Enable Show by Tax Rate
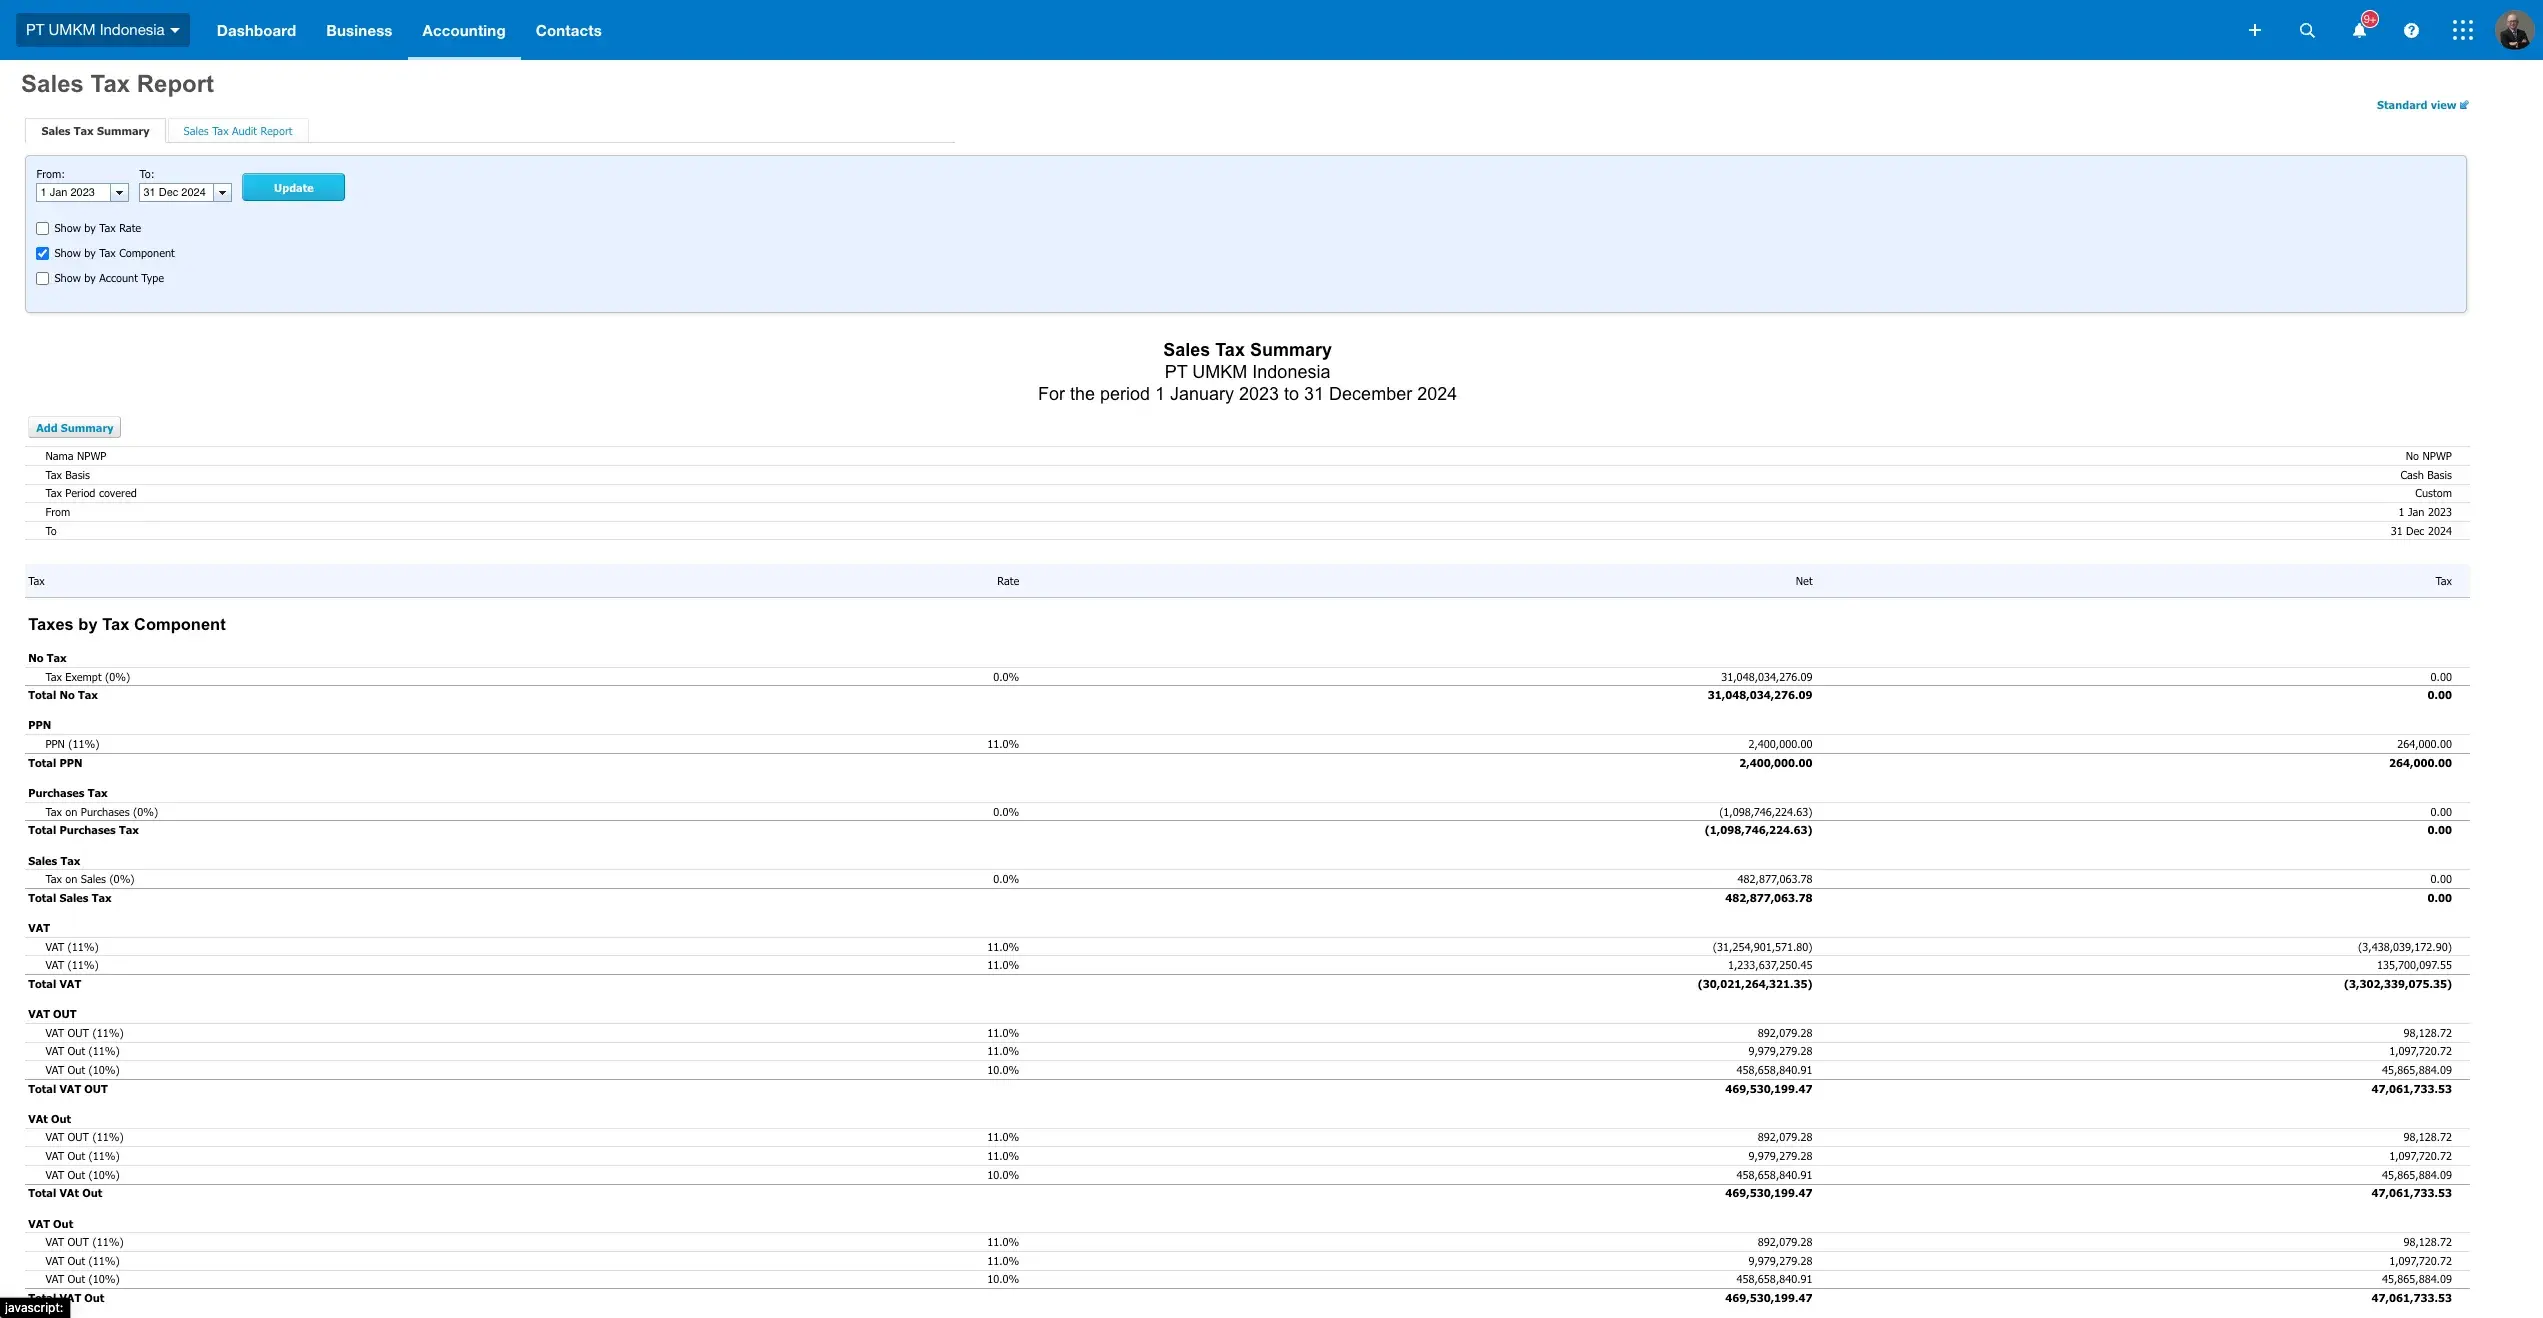Viewport: 2543px width, 1318px height. point(42,228)
